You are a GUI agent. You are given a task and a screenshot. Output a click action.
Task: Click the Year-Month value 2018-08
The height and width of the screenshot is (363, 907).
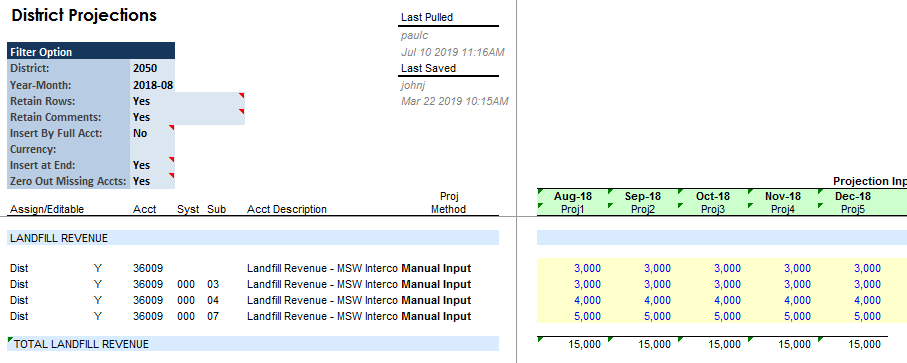click(x=153, y=85)
